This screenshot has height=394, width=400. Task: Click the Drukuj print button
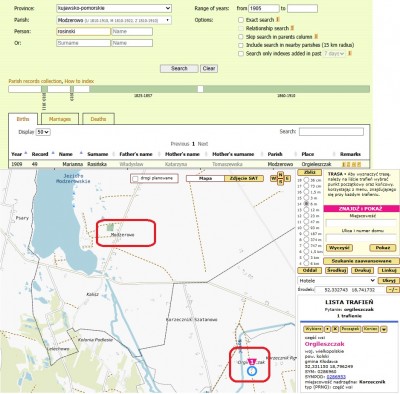pyautogui.click(x=362, y=270)
